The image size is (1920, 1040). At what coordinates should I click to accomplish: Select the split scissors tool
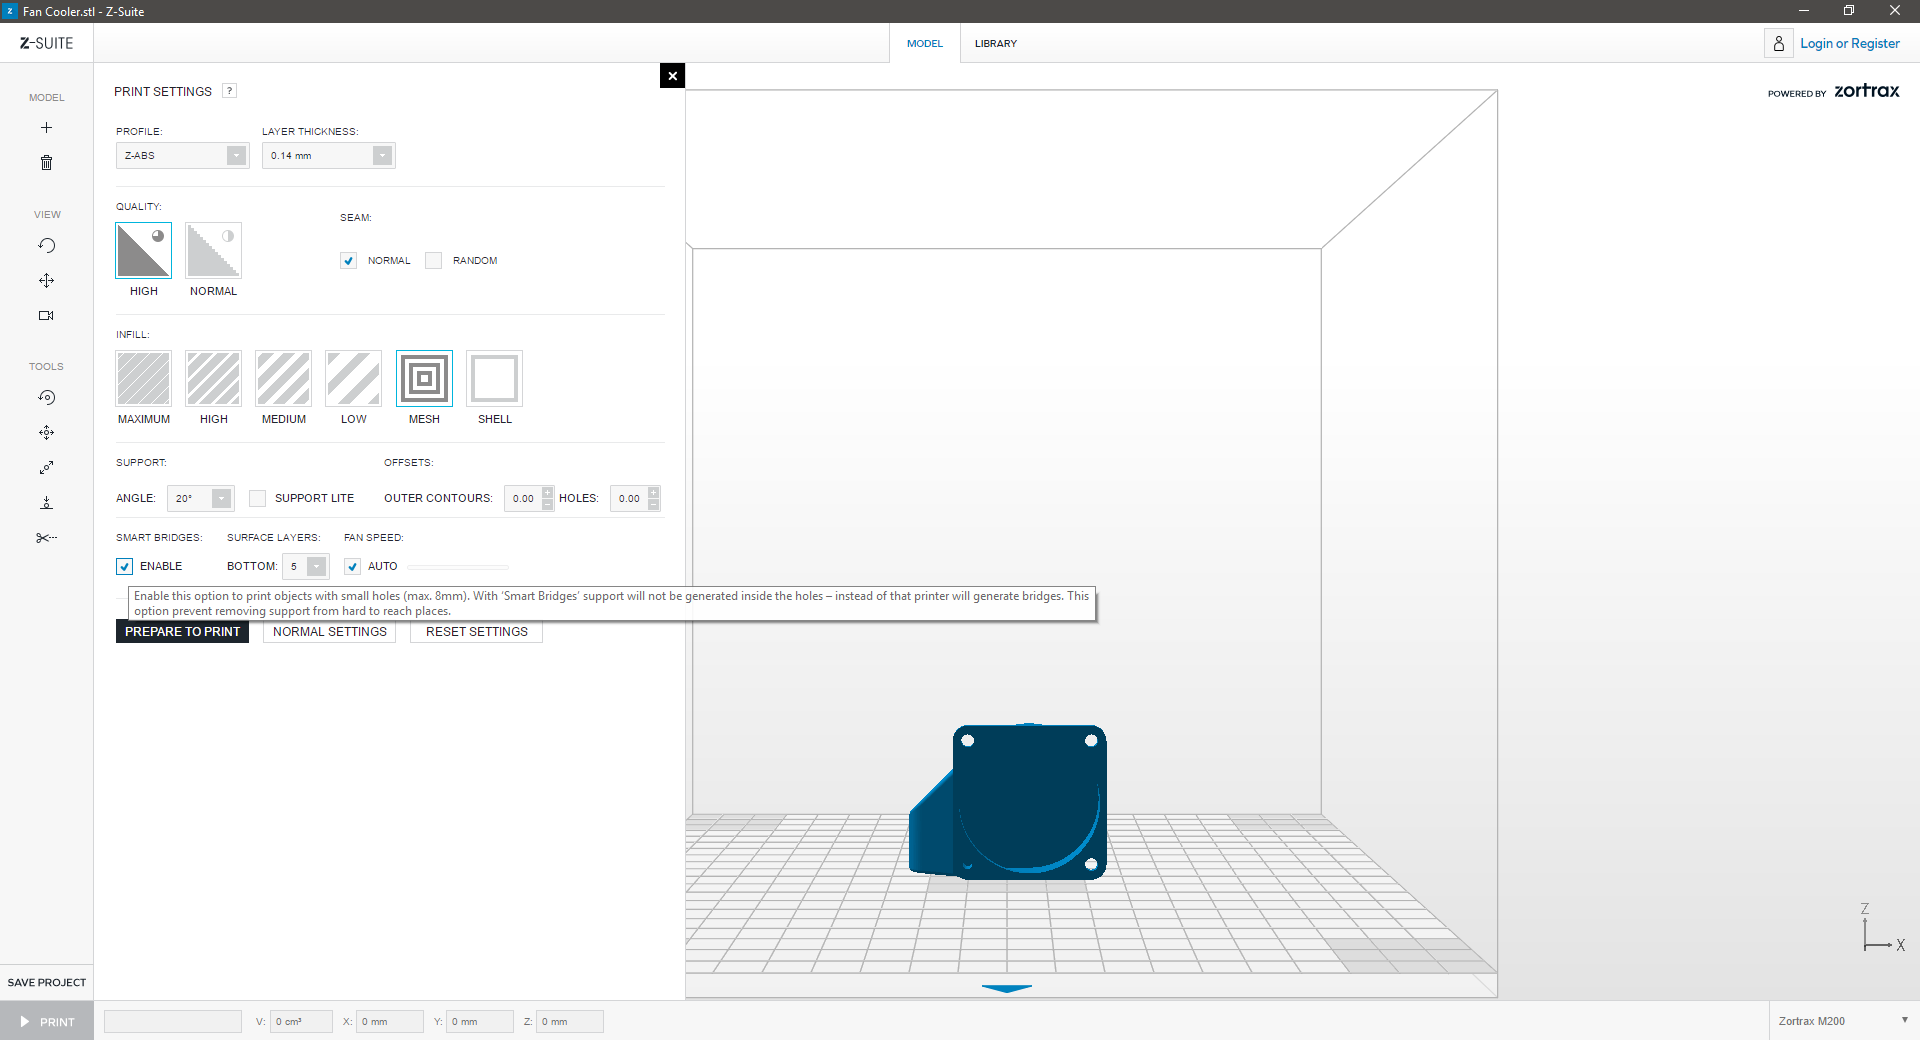46,538
